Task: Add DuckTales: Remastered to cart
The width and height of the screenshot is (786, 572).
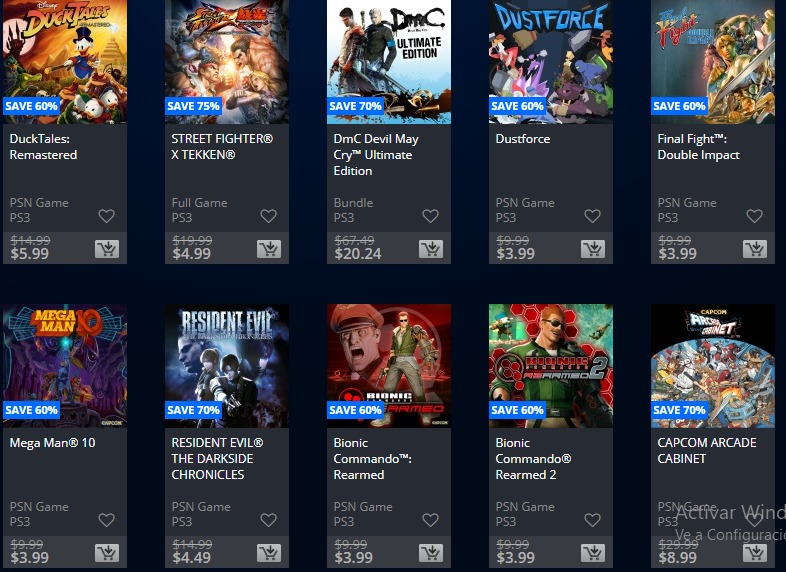Action: [x=107, y=249]
